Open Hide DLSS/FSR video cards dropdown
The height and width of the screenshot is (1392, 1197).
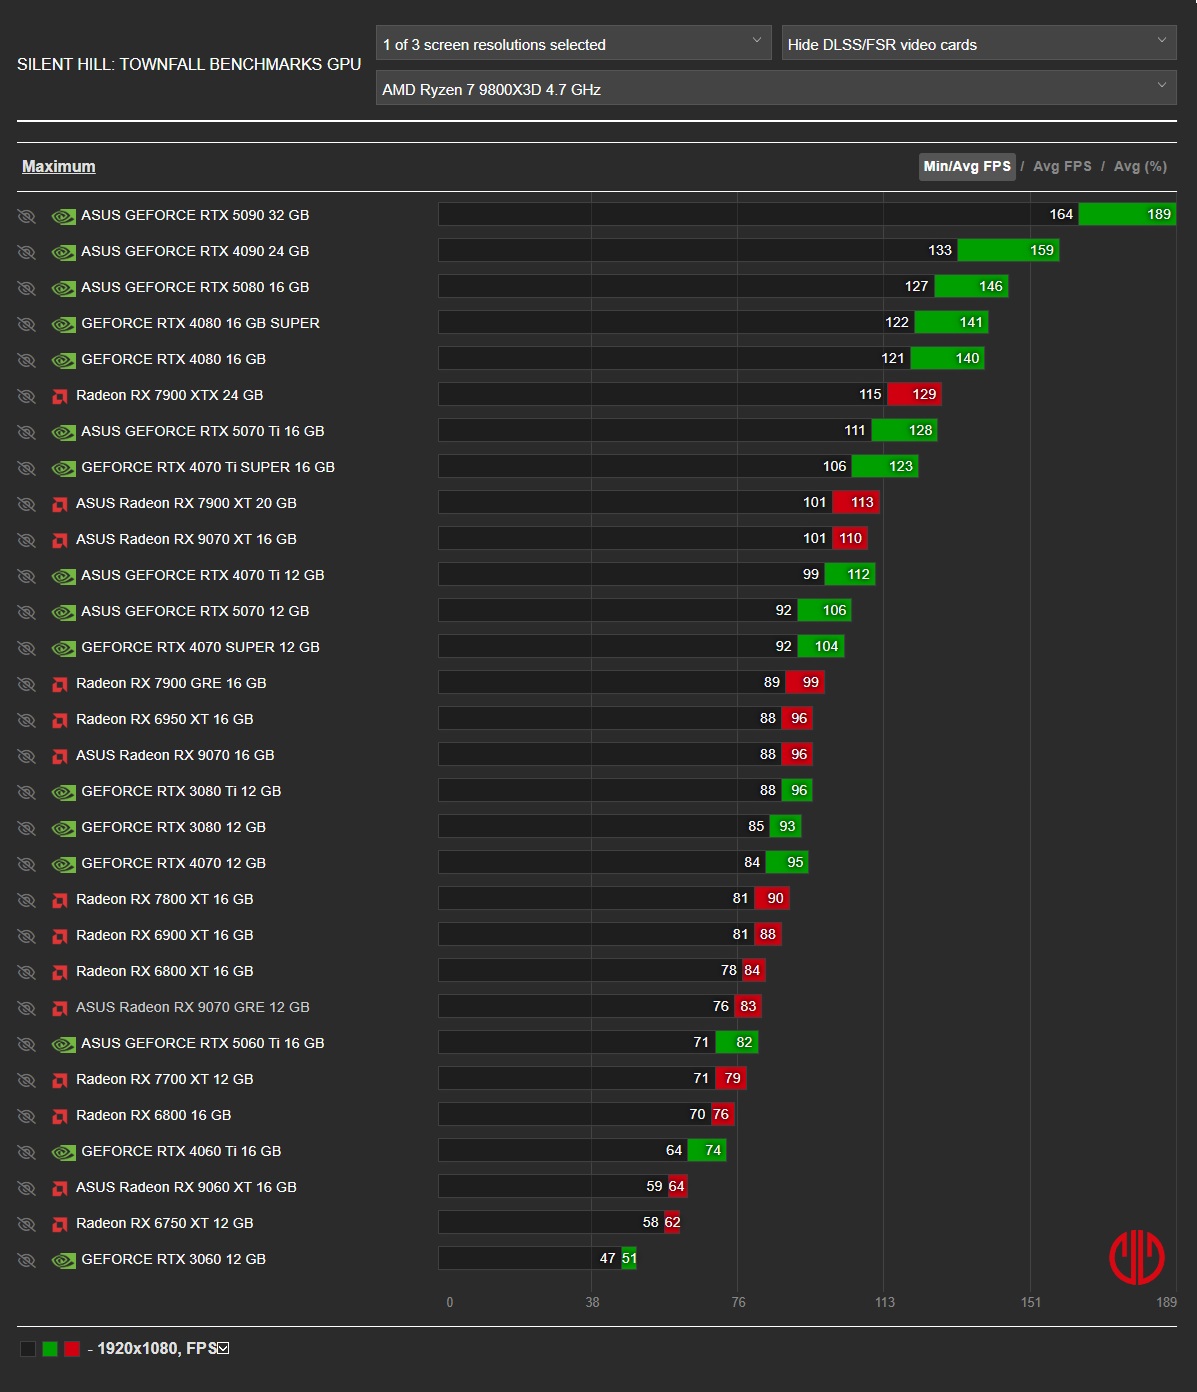pos(979,44)
